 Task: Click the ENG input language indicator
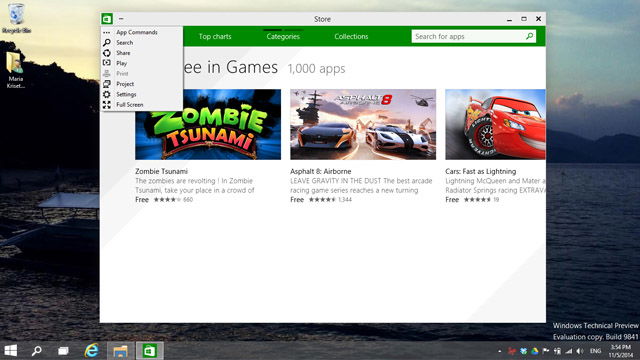pos(595,351)
